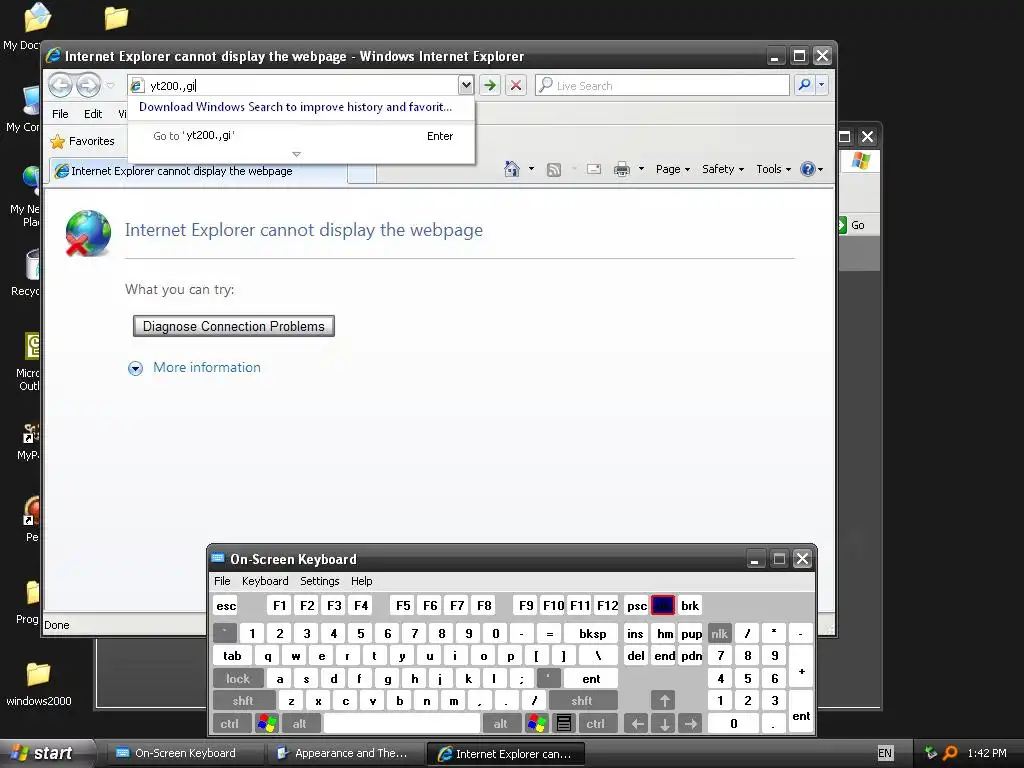Expand More information on error page

click(x=195, y=368)
